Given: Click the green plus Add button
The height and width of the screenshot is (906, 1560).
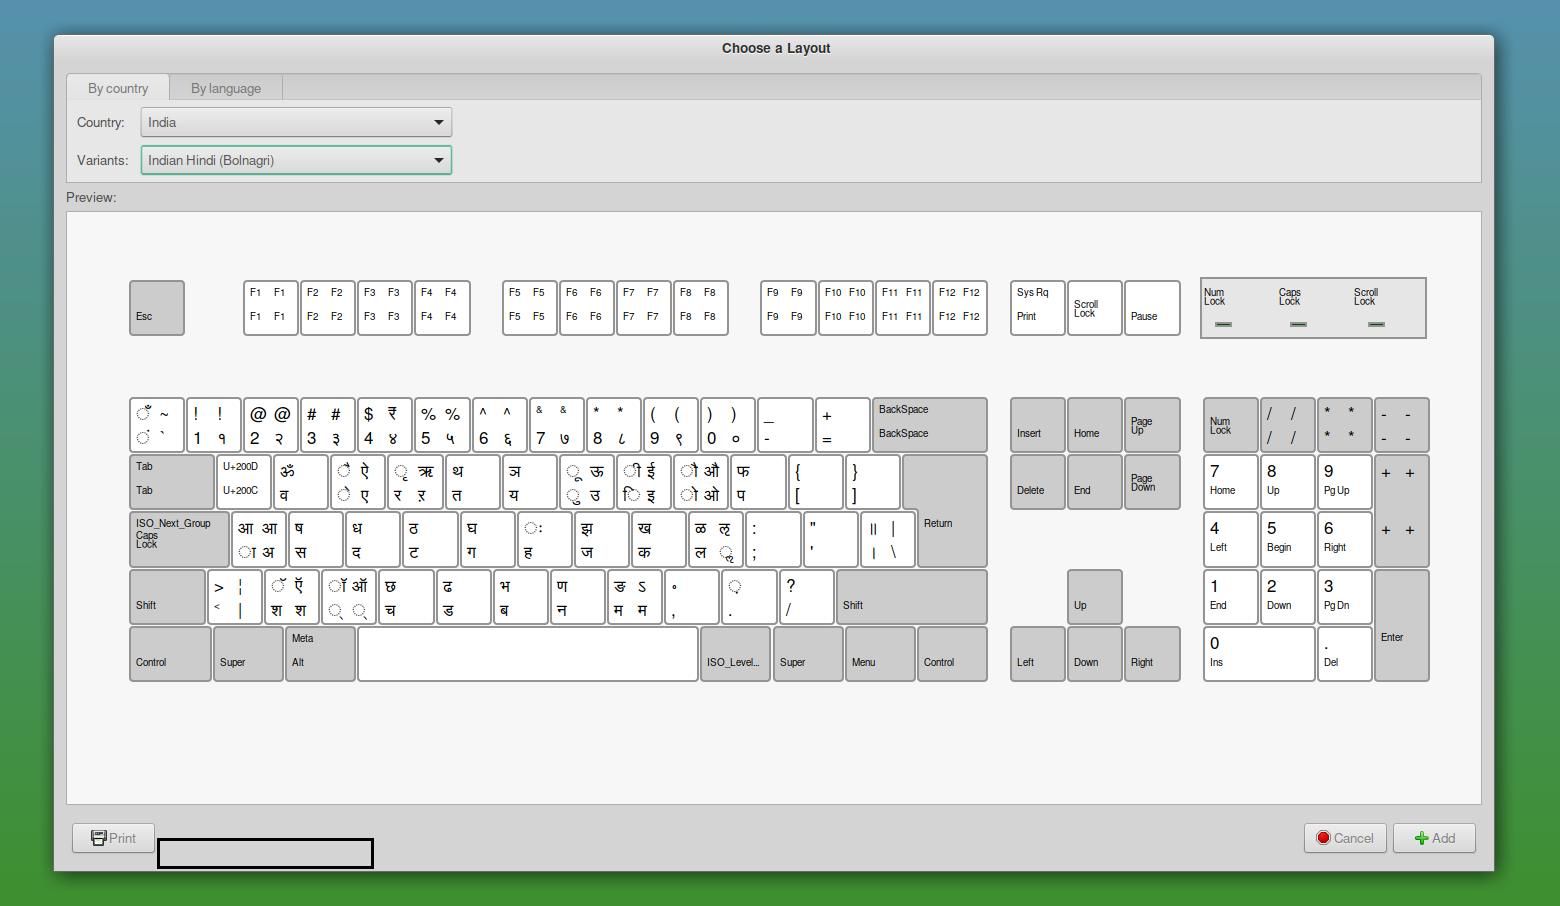Looking at the screenshot, I should point(1434,838).
